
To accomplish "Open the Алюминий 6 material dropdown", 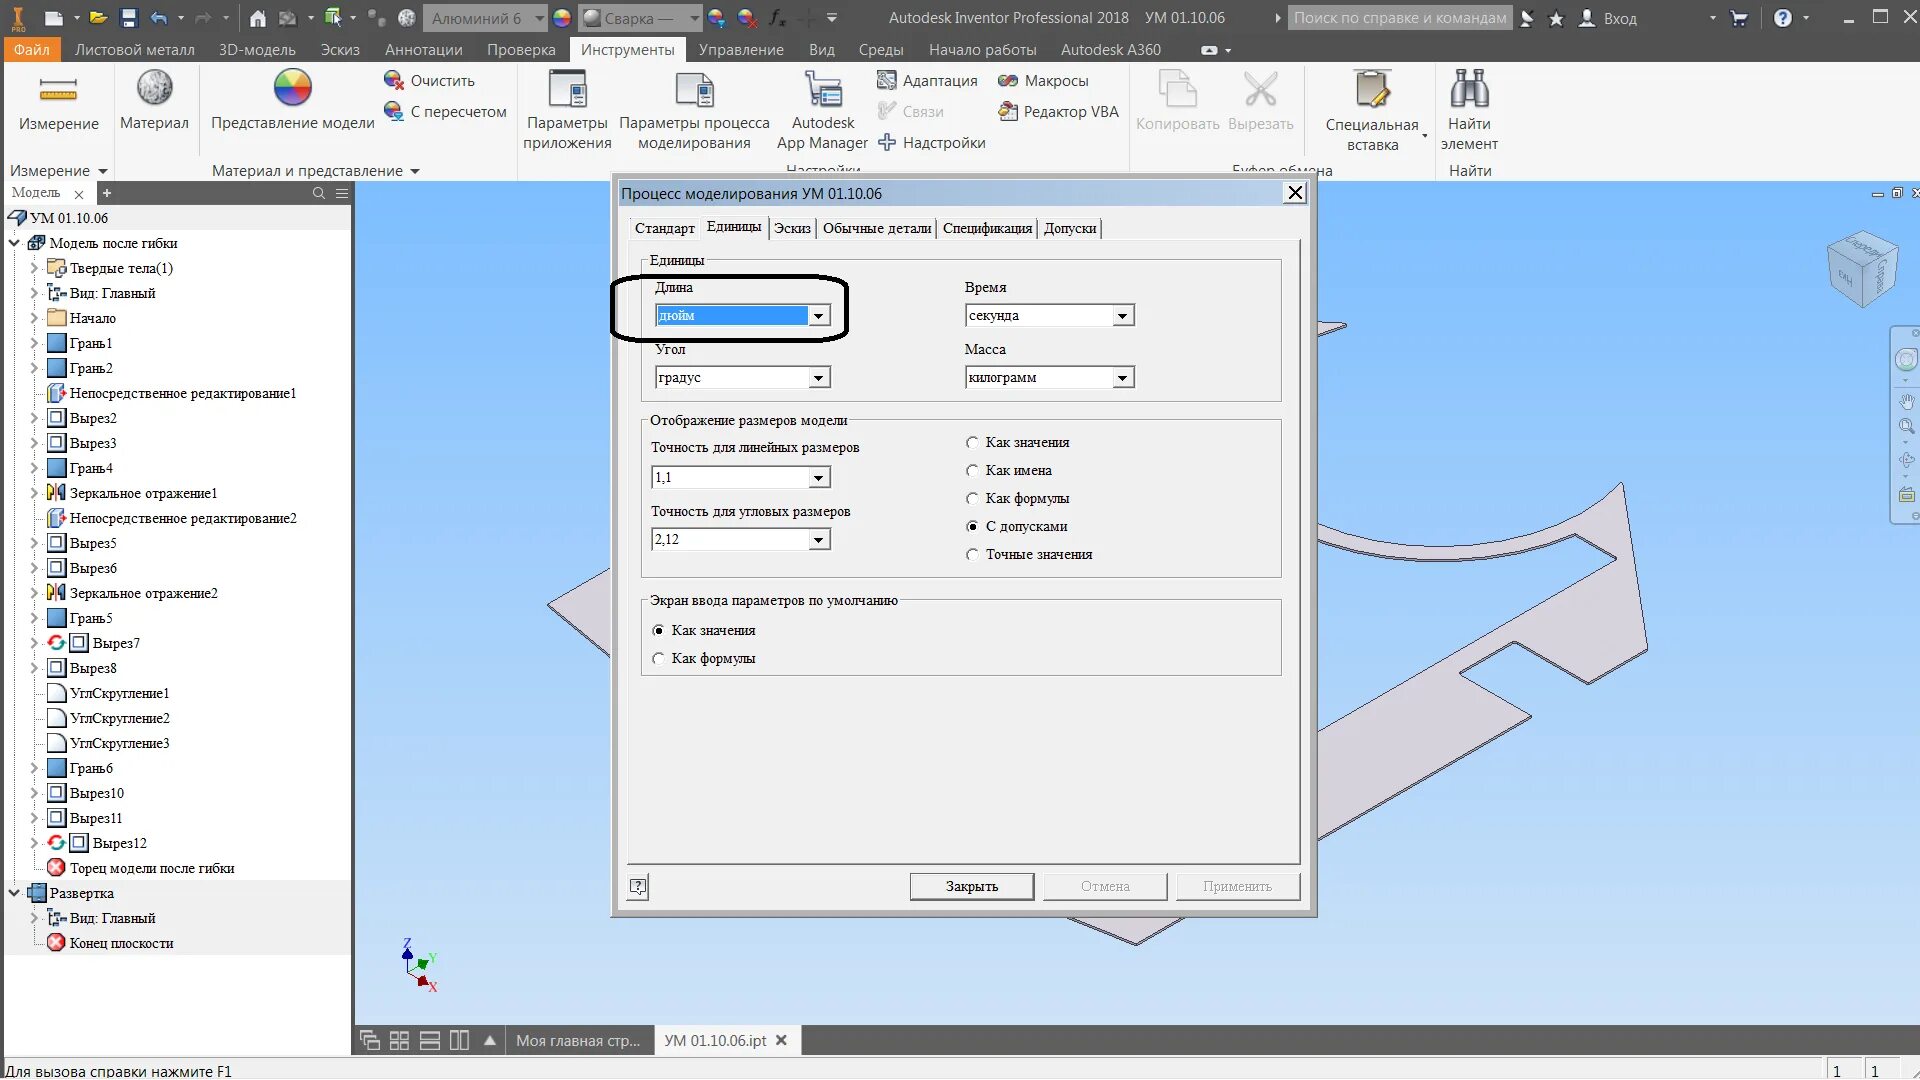I will pos(540,18).
